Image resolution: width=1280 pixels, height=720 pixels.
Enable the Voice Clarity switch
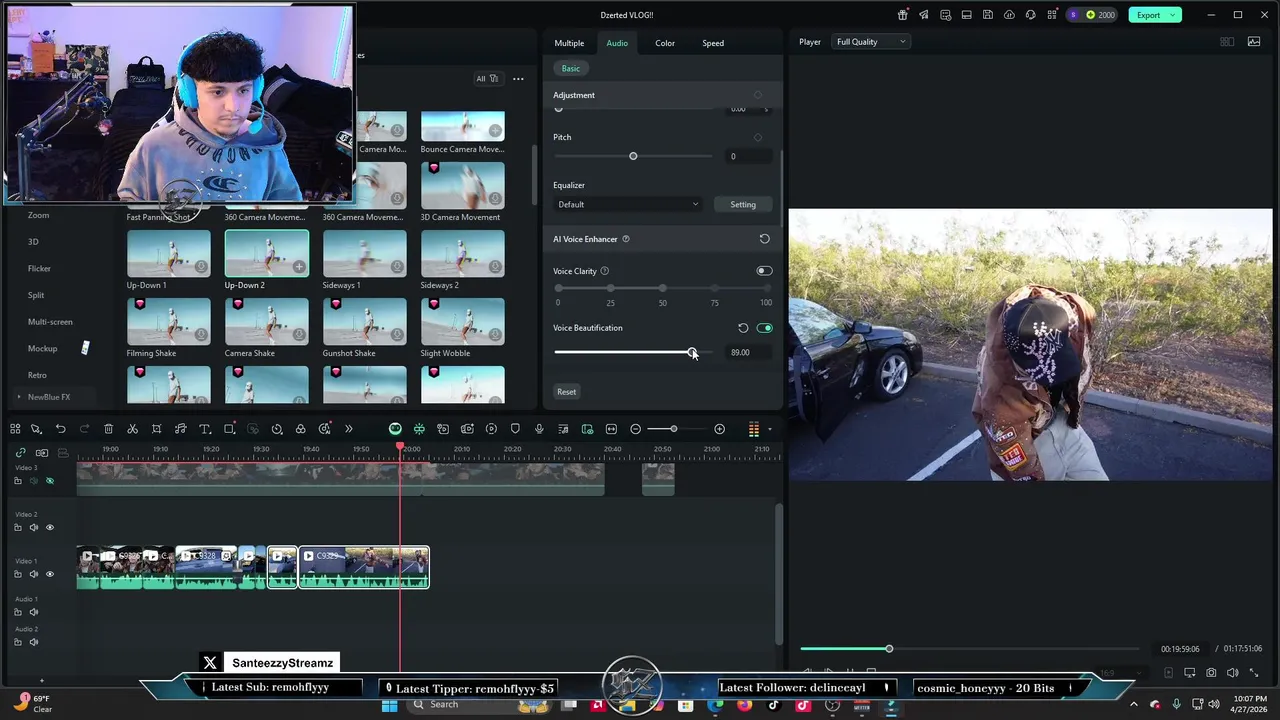(x=764, y=271)
